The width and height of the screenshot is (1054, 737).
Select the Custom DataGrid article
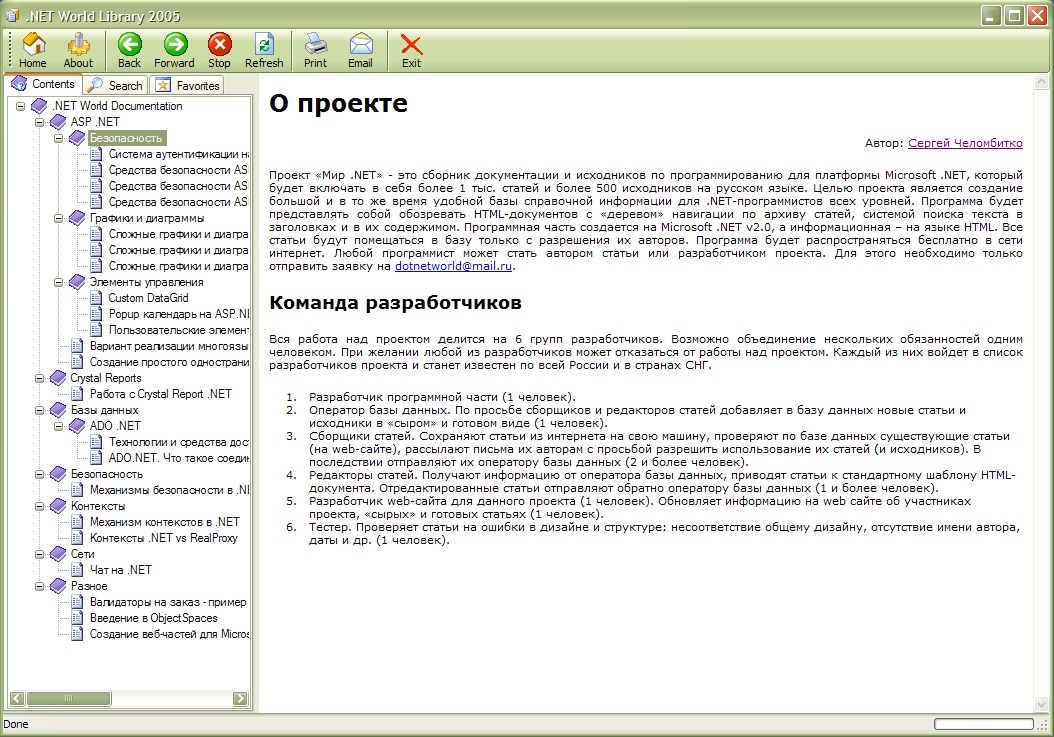coord(149,298)
